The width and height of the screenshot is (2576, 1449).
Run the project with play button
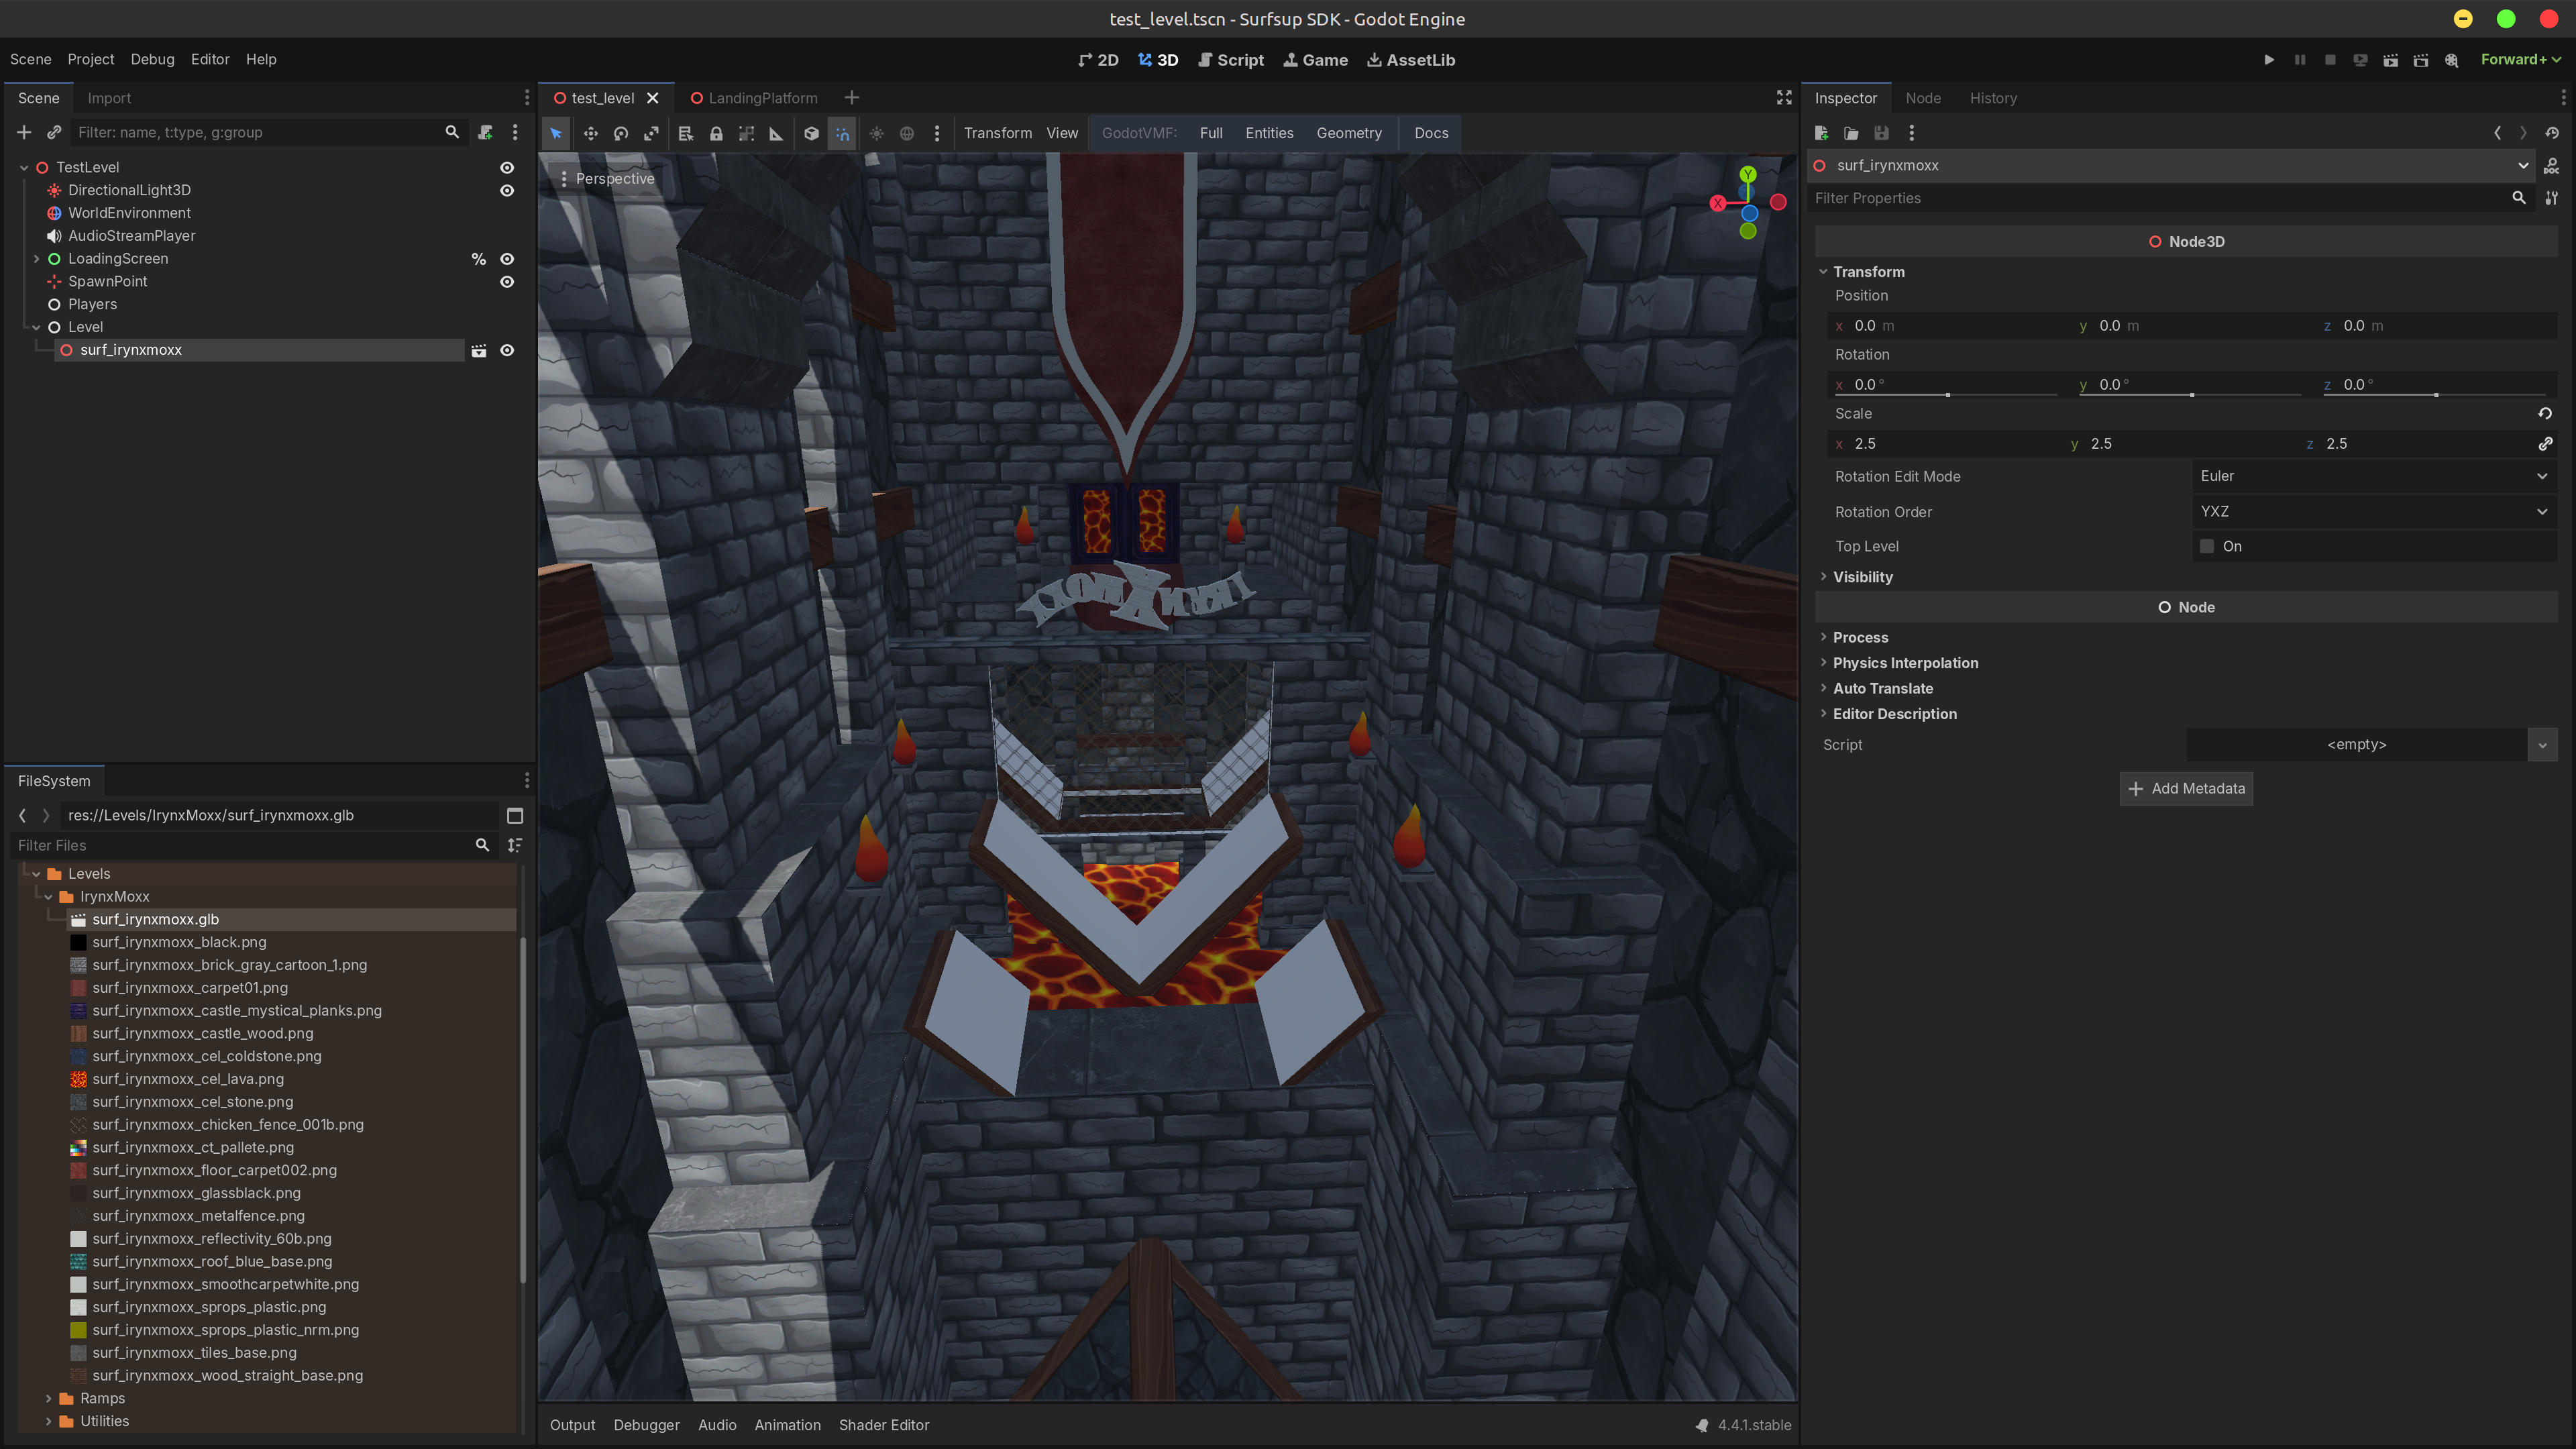(2269, 60)
